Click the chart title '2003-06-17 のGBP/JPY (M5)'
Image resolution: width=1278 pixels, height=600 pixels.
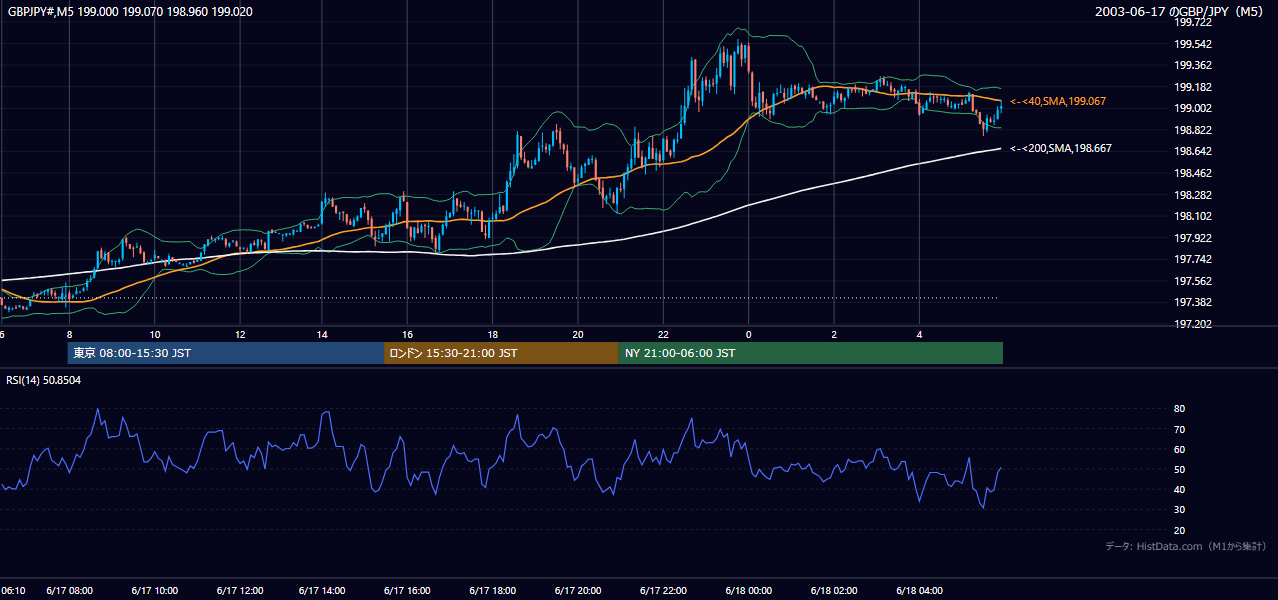[x=1179, y=11]
